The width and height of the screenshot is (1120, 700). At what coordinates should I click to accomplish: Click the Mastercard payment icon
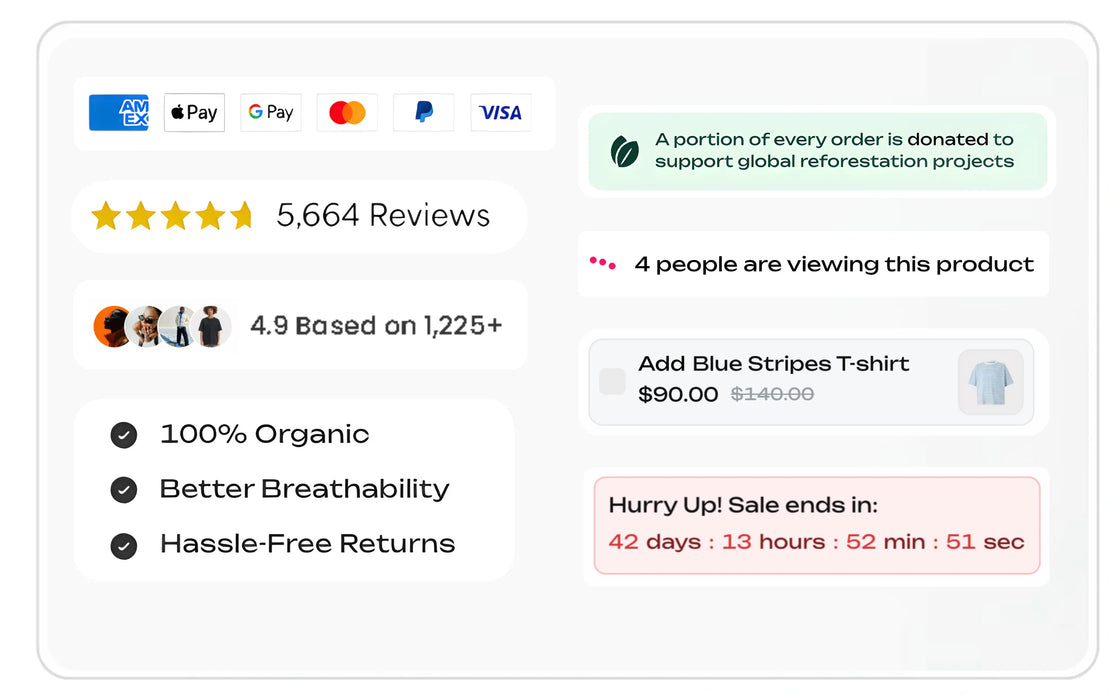pos(347,112)
